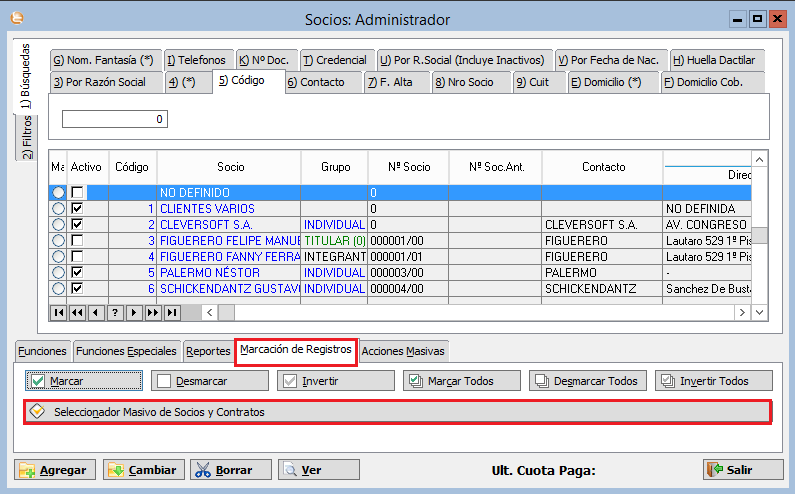Image resolution: width=795 pixels, height=494 pixels.
Task: Select the radio marker for PALERMO NÉSTOR
Action: [58, 273]
